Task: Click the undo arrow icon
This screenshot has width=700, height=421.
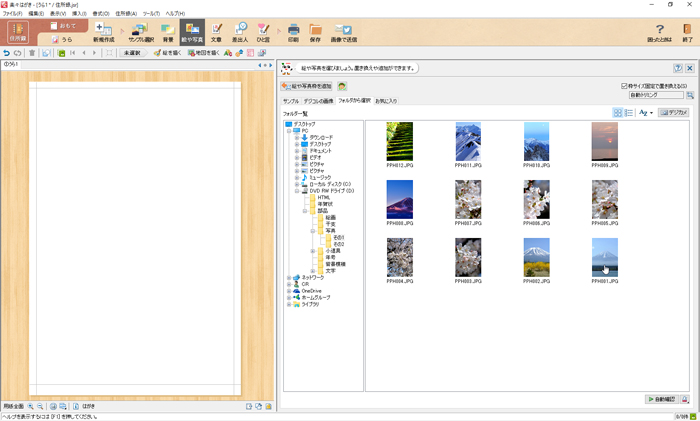Action: (x=7, y=52)
